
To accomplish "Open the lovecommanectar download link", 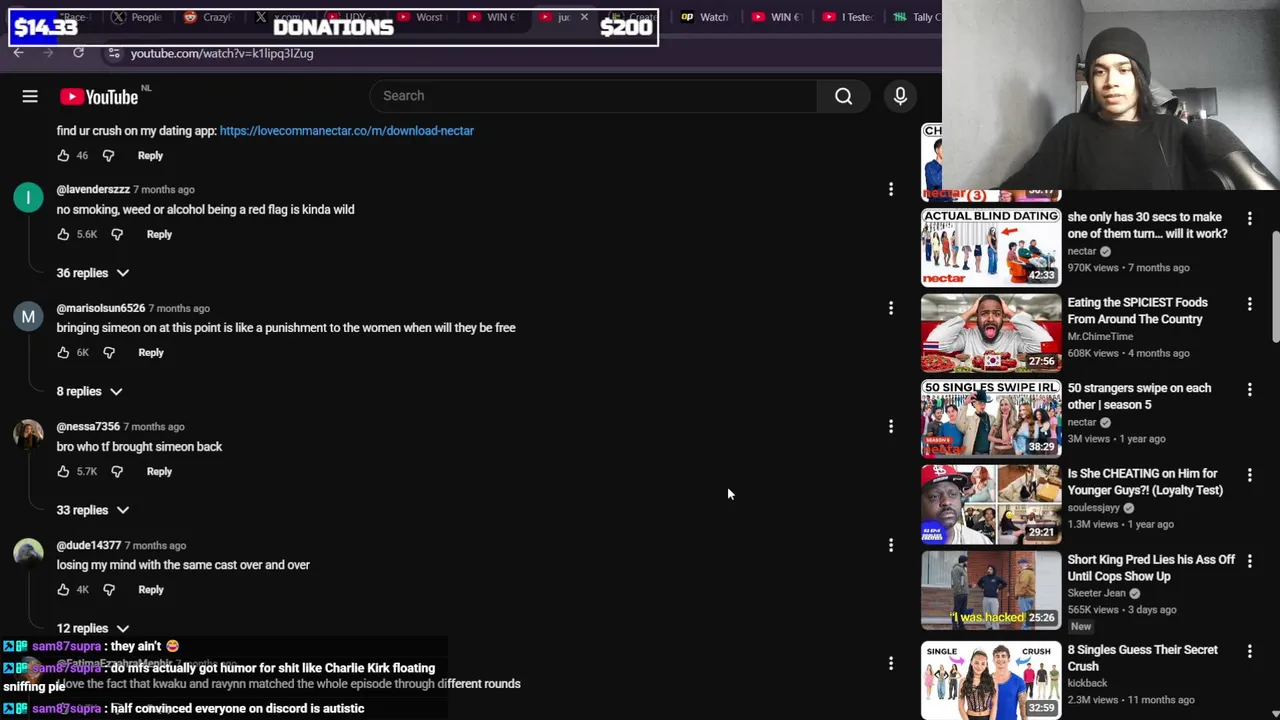I will point(346,131).
